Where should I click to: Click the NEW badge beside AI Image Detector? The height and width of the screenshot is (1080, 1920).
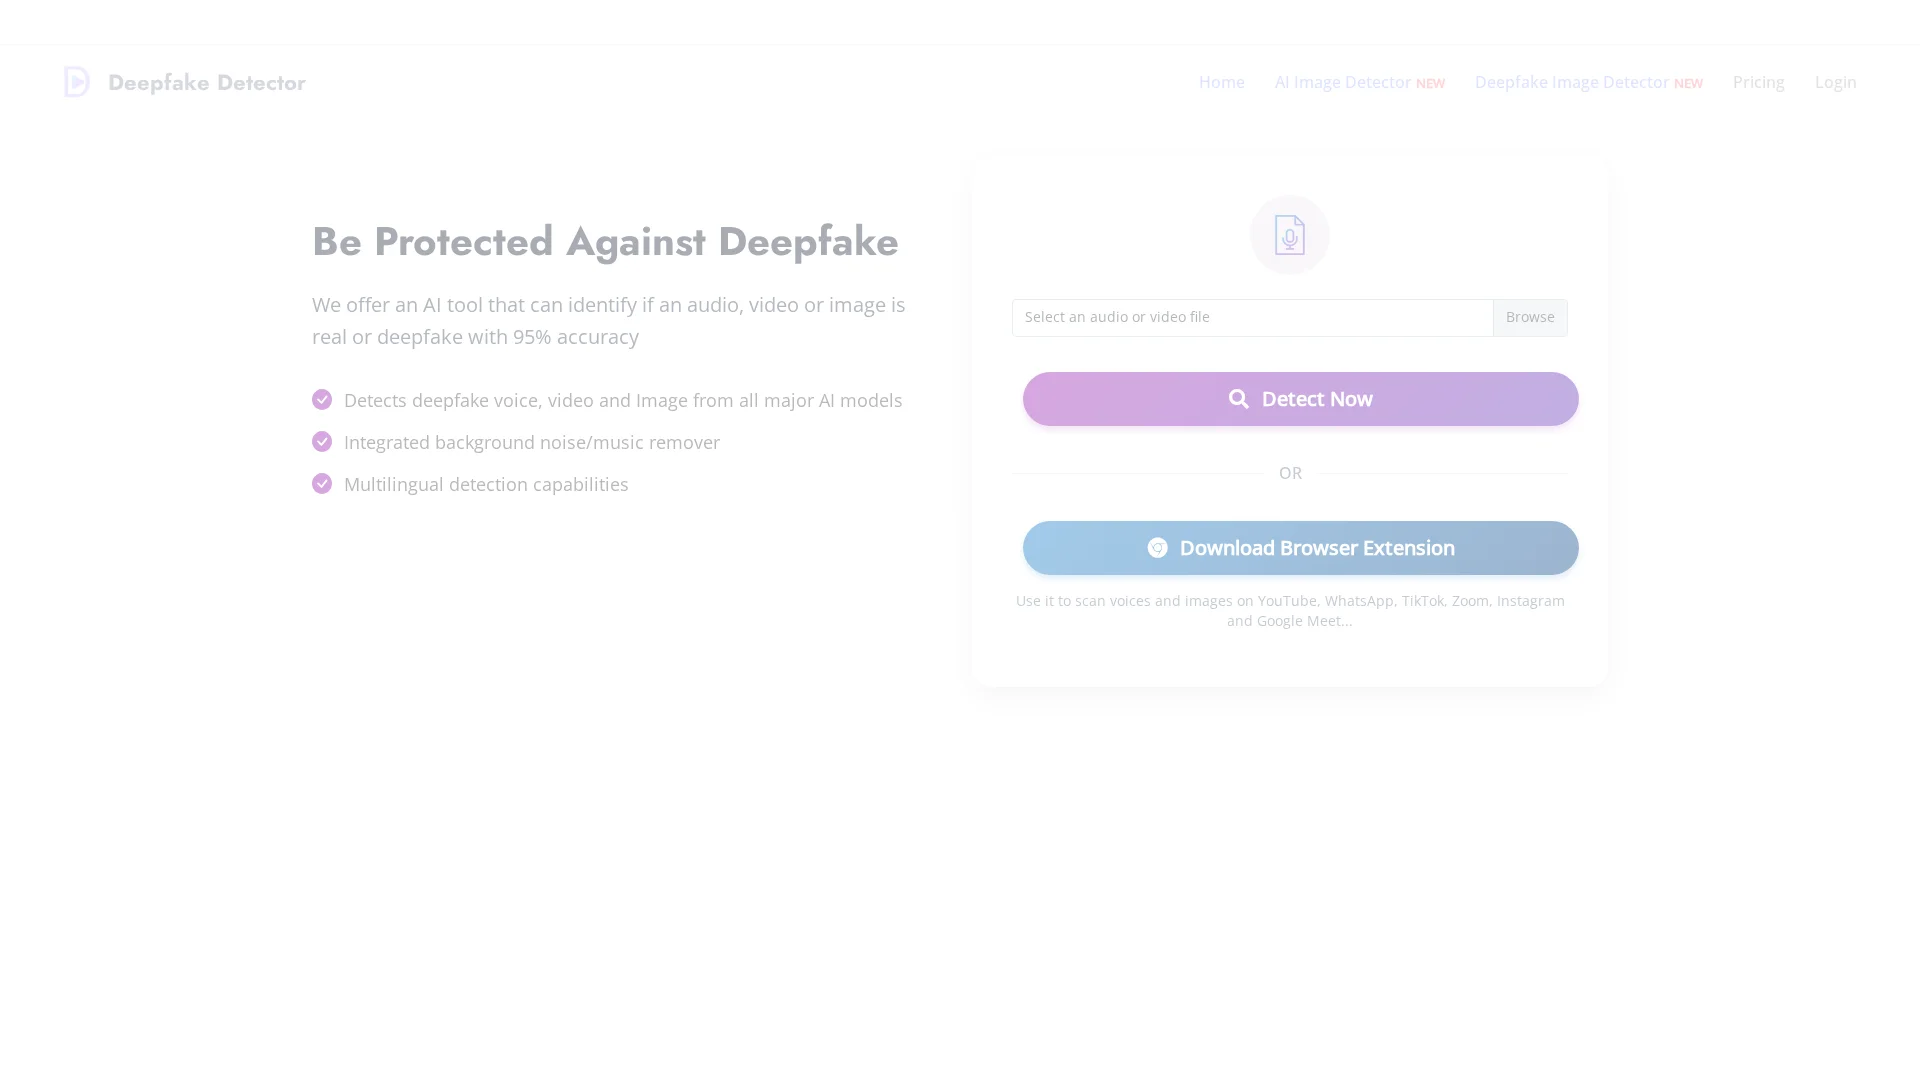coord(1430,84)
